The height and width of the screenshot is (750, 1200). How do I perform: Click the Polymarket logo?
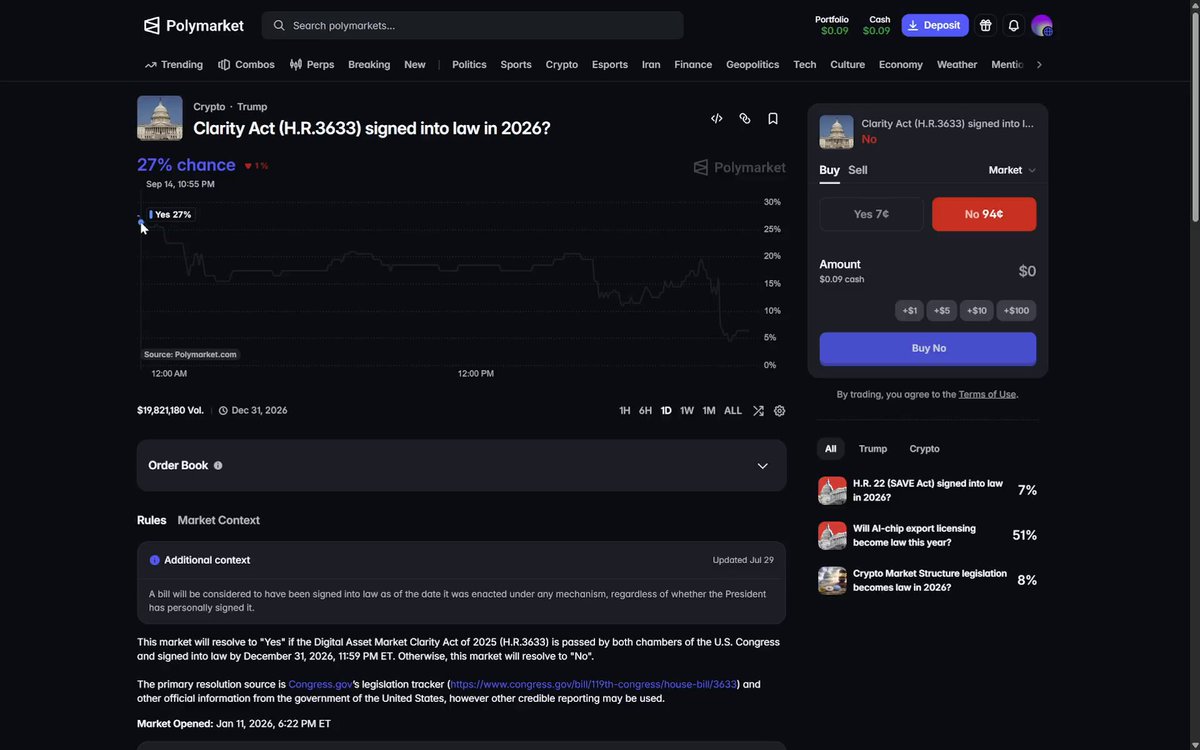tap(194, 25)
